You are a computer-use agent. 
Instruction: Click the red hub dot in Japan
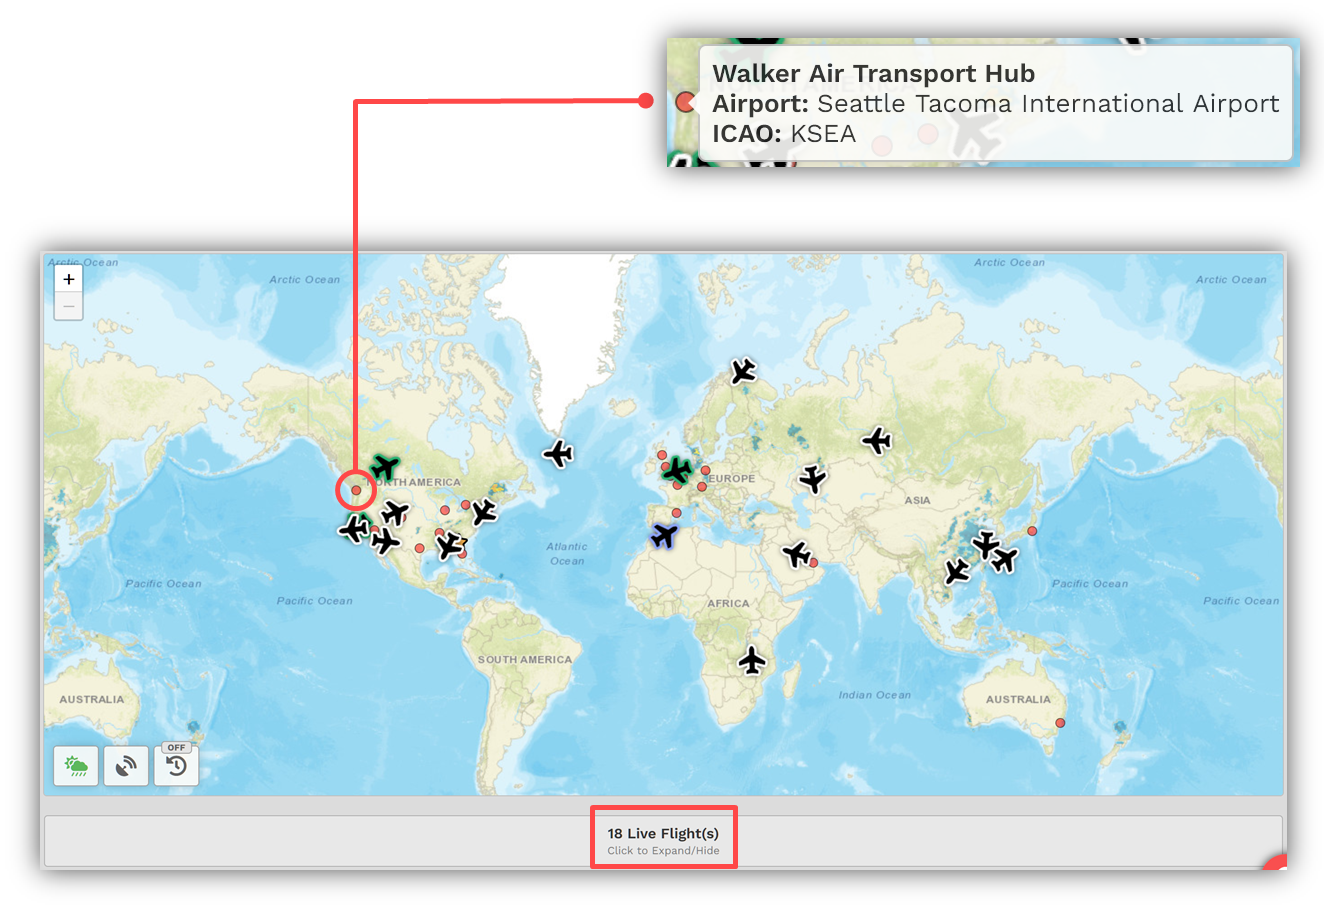click(x=1032, y=531)
